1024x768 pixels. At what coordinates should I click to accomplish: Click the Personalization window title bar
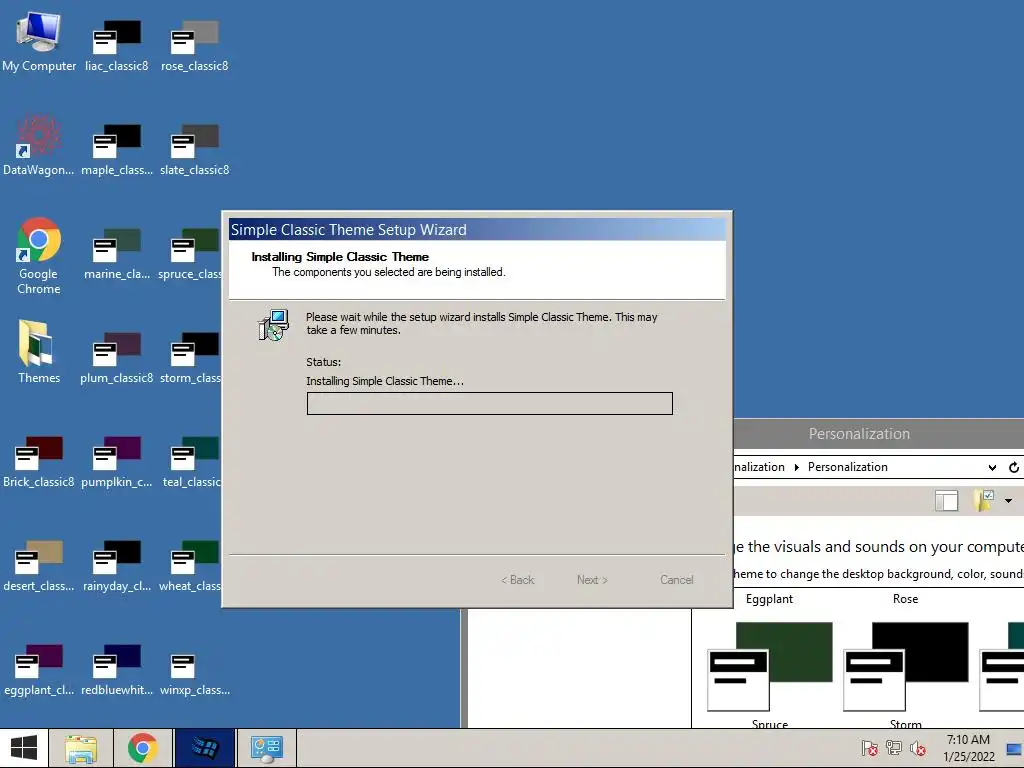(878, 434)
